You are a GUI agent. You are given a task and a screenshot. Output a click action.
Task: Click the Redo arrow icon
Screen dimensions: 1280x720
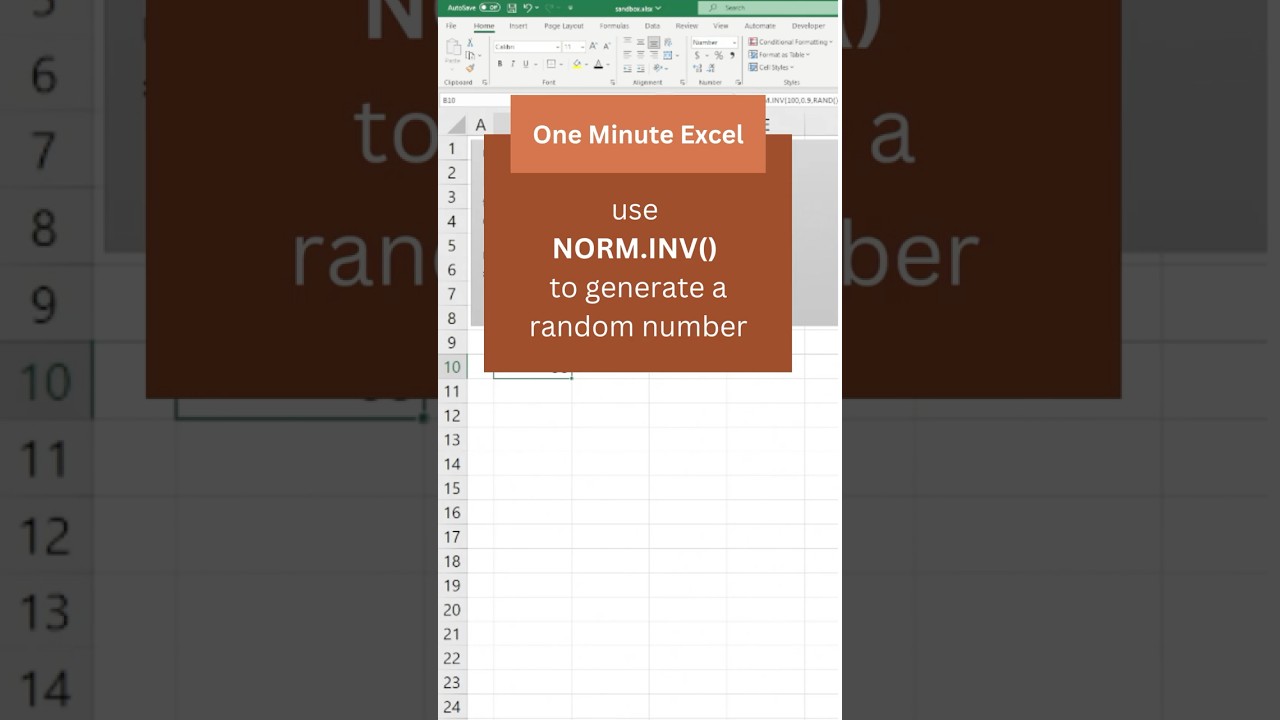[550, 8]
